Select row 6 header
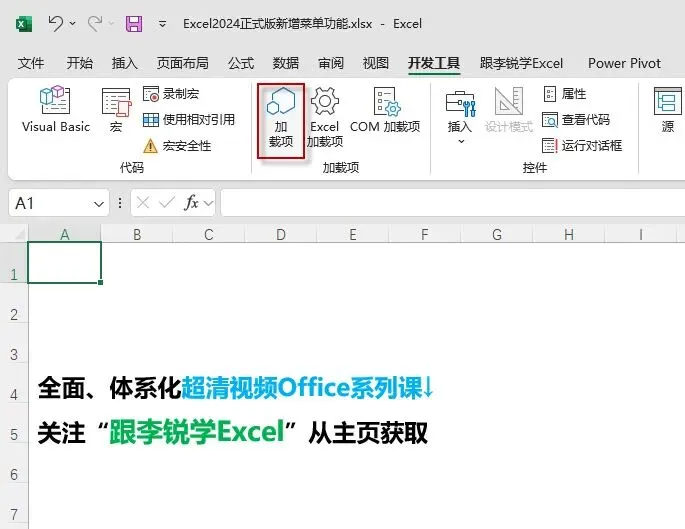Viewport: 685px width, 529px height. click(14, 463)
